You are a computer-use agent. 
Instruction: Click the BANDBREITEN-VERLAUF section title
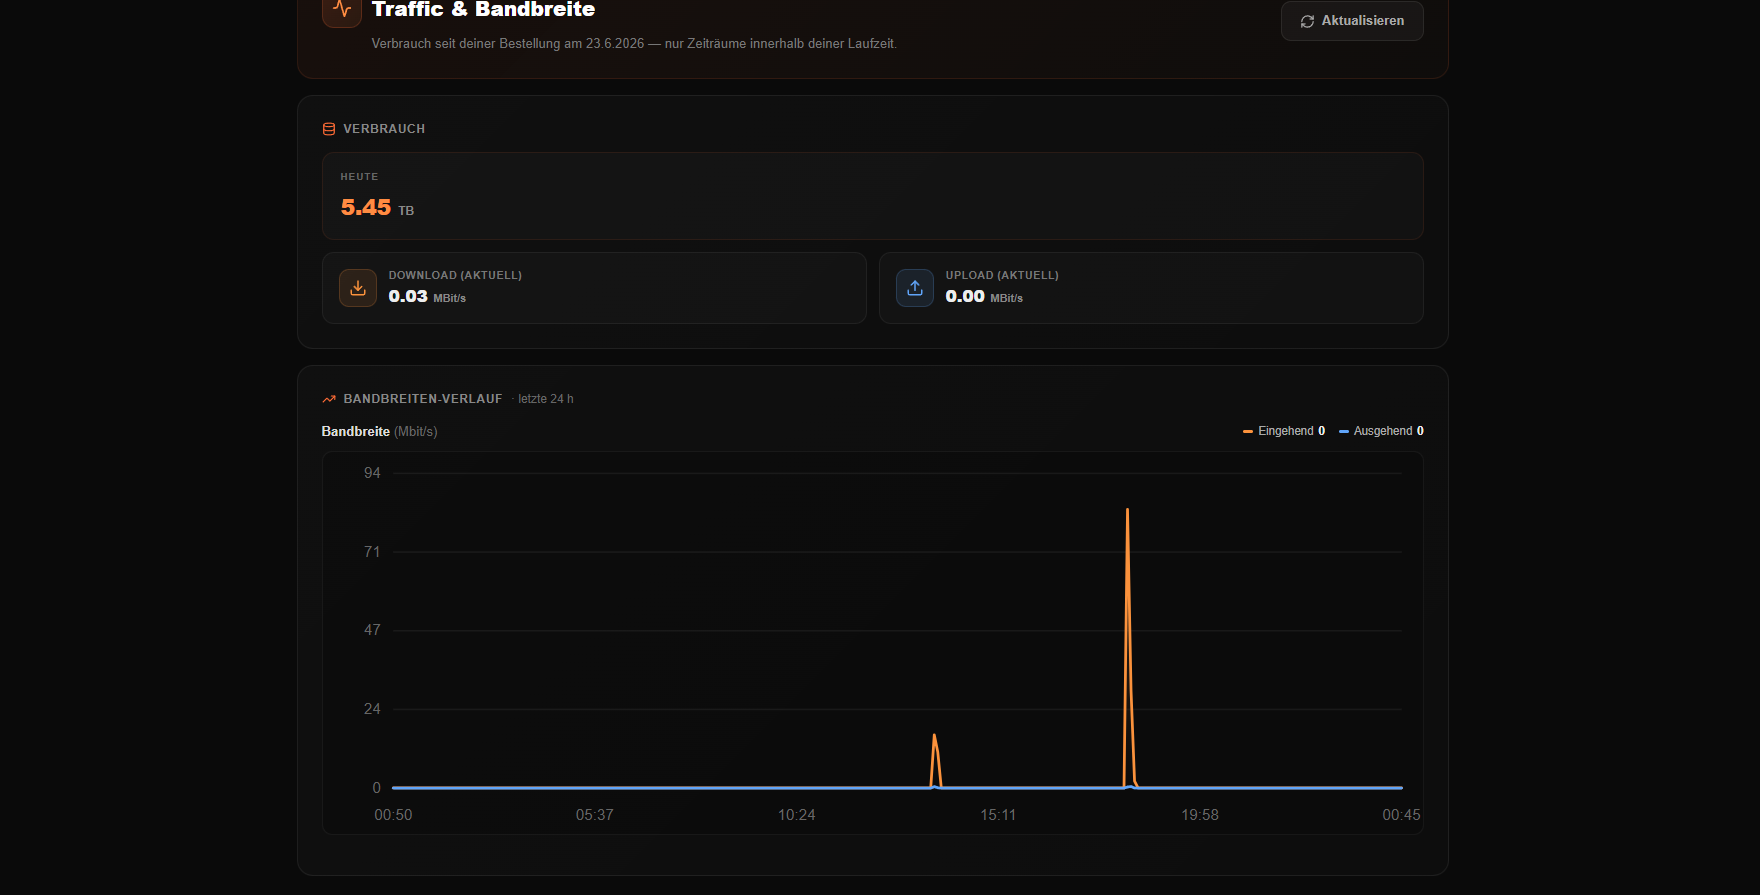pyautogui.click(x=423, y=399)
